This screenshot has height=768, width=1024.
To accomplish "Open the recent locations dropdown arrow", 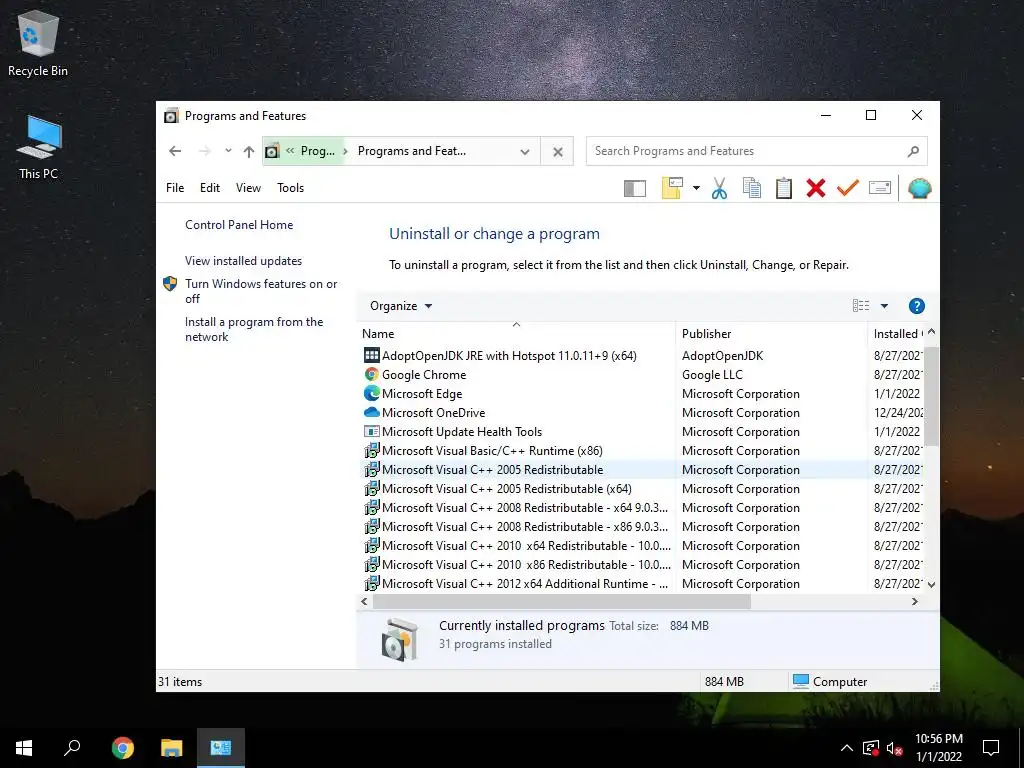I will tap(228, 151).
